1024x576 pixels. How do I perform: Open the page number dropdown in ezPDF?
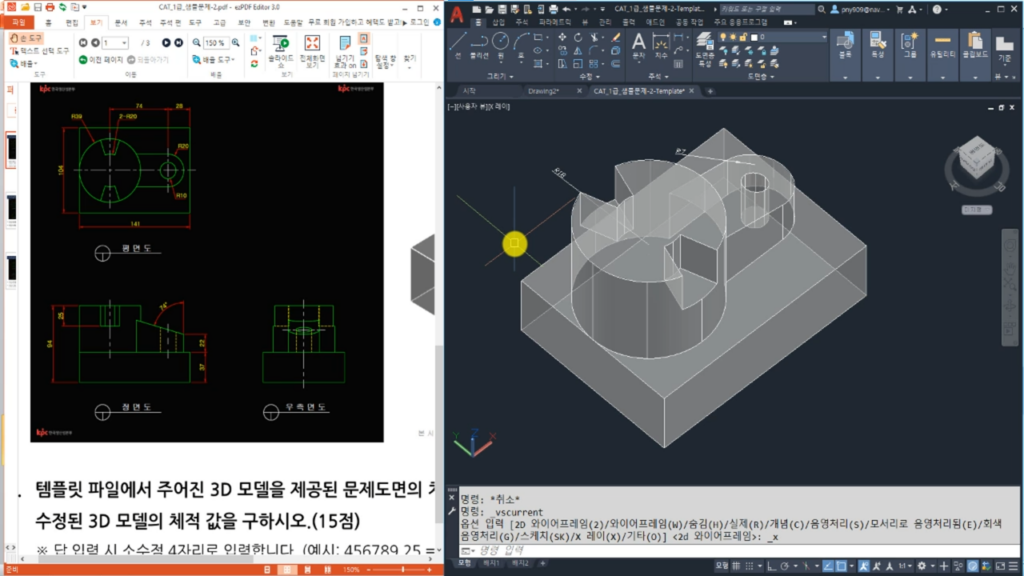pyautogui.click(x=124, y=43)
